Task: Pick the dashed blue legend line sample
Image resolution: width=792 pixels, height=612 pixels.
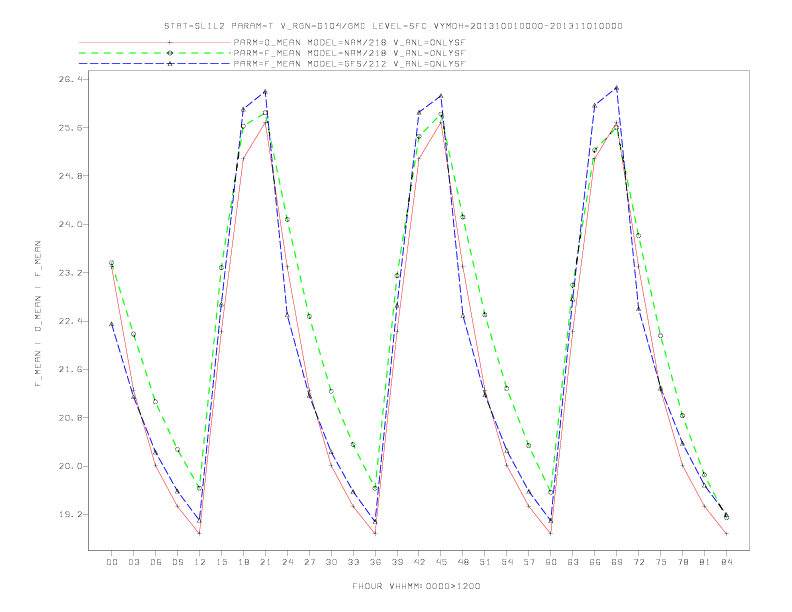Action: 155,64
